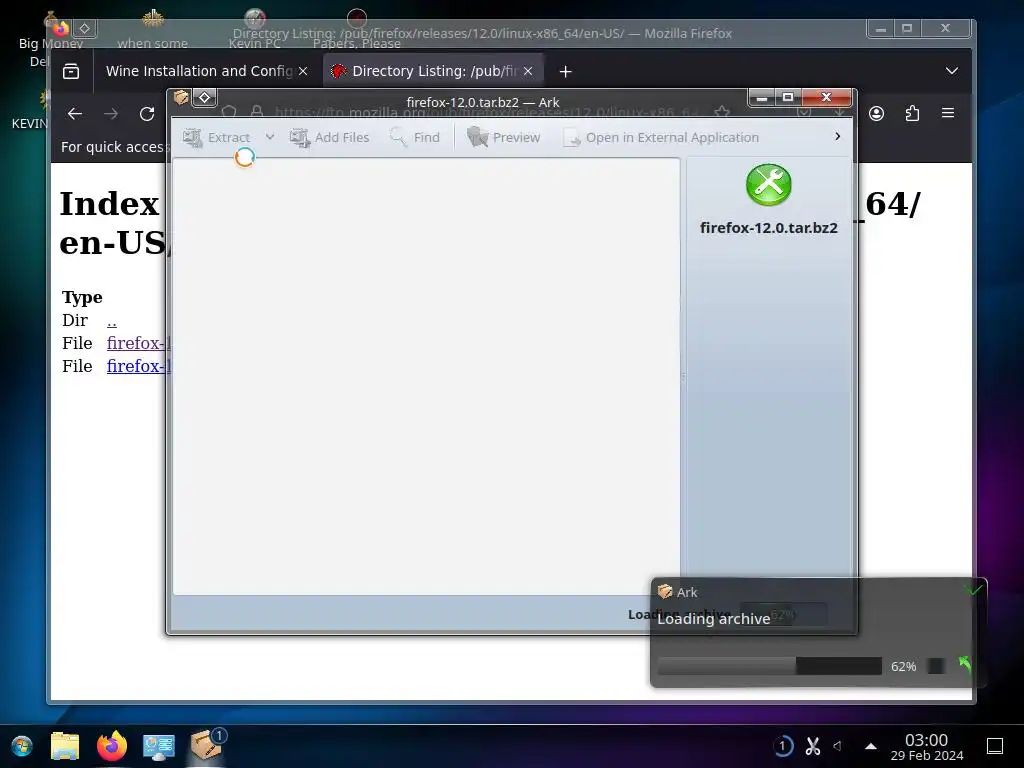Open parent directory link '..'

[x=112, y=321]
